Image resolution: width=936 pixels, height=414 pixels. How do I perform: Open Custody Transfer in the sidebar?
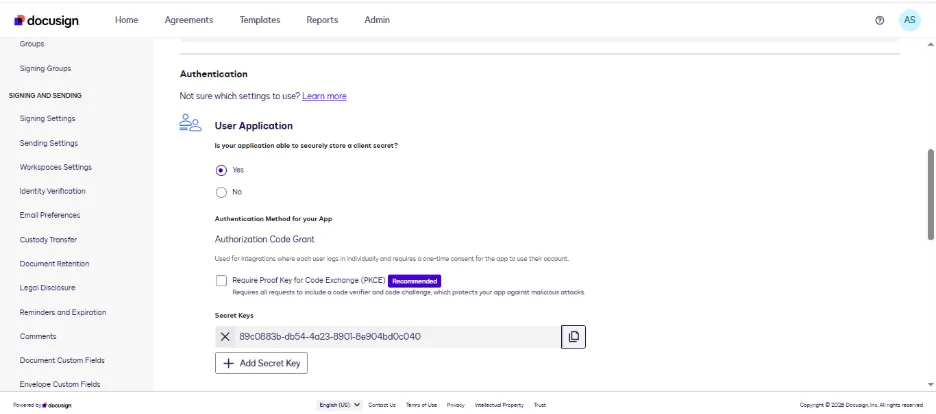pyautogui.click(x=48, y=240)
